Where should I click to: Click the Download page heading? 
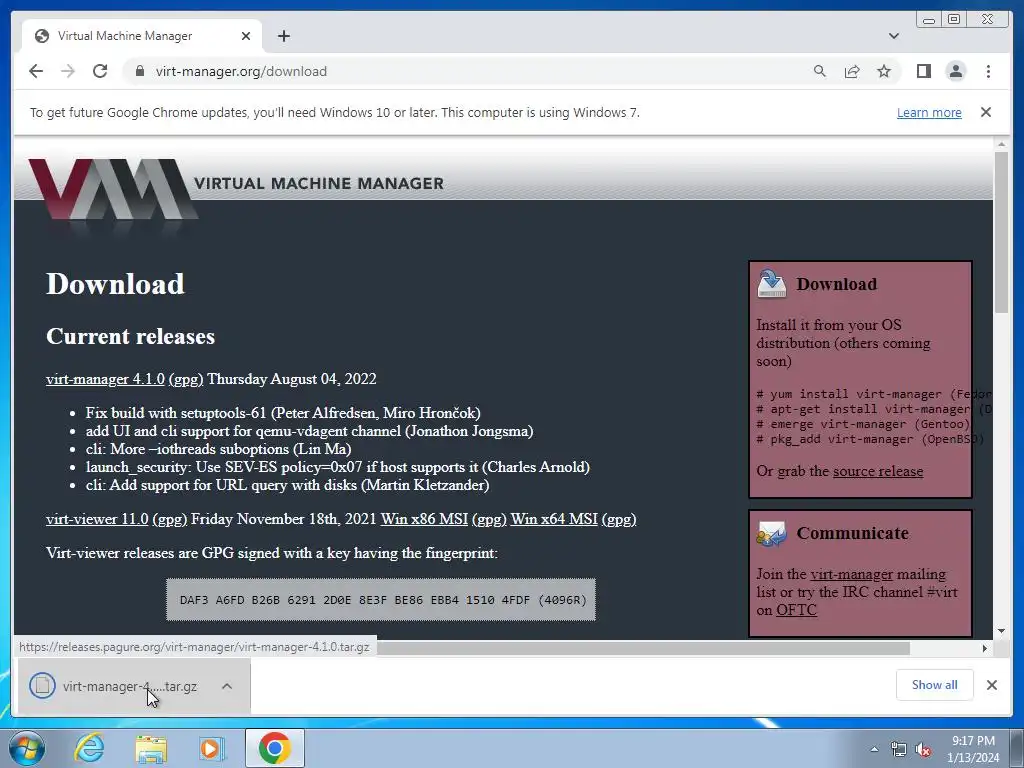[115, 284]
